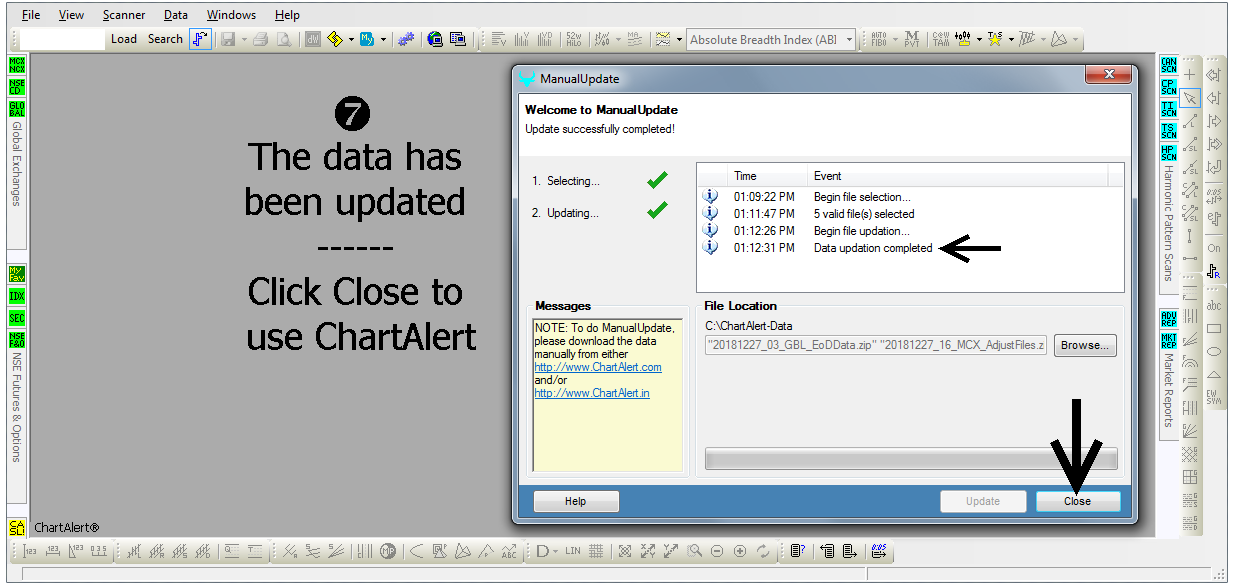
Task: Open the SEC sector sidebar icon
Action: tap(17, 318)
